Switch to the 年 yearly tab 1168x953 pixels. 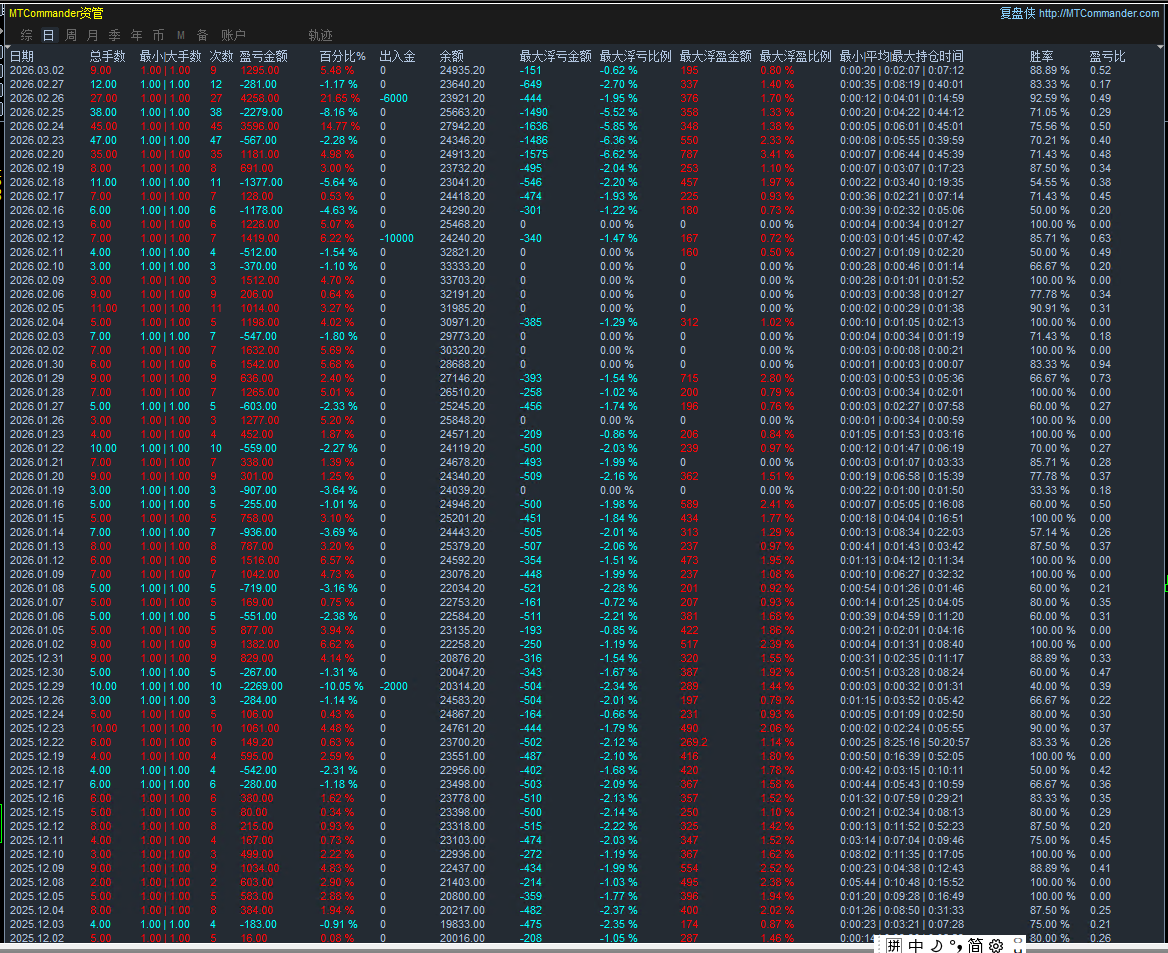136,35
